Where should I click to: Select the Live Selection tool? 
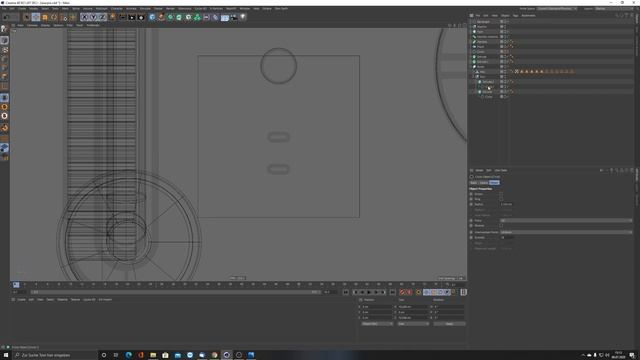coord(27,17)
